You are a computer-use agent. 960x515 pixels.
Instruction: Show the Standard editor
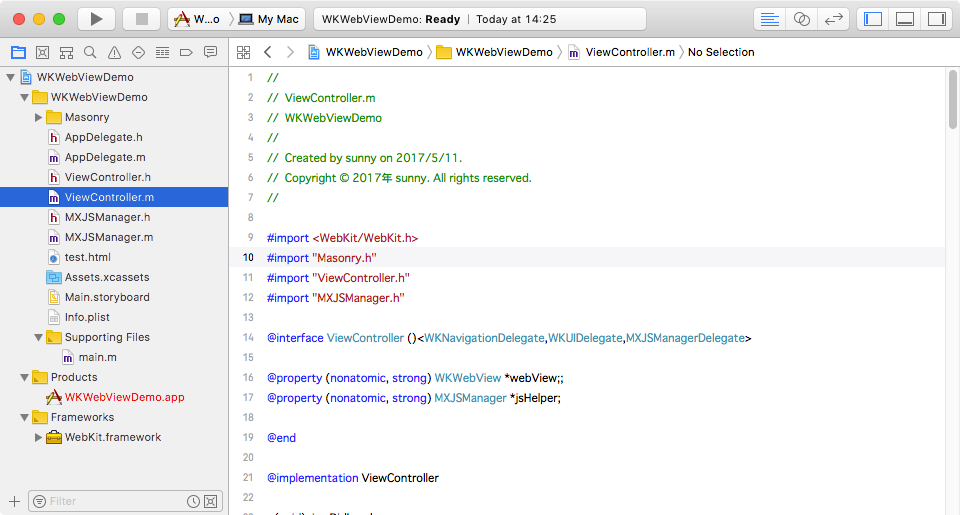770,19
